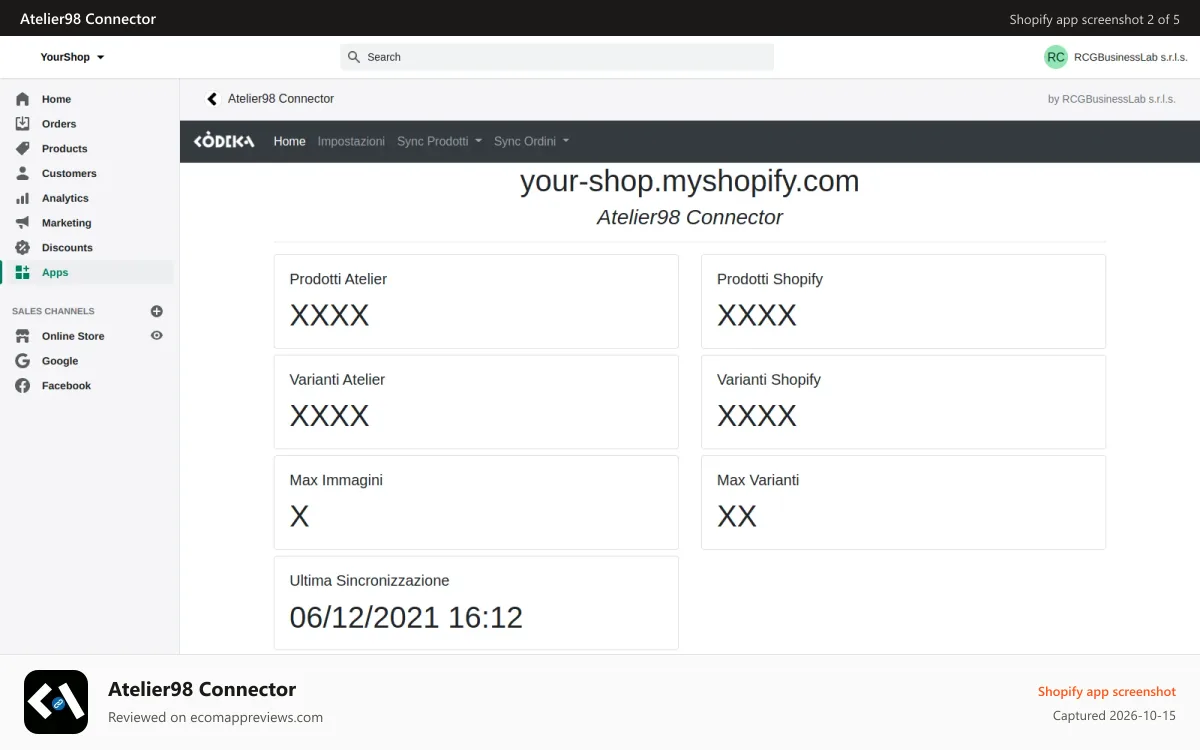Screen dimensions: 1200x750
Task: Click the Max Immagini card
Action: click(x=476, y=502)
